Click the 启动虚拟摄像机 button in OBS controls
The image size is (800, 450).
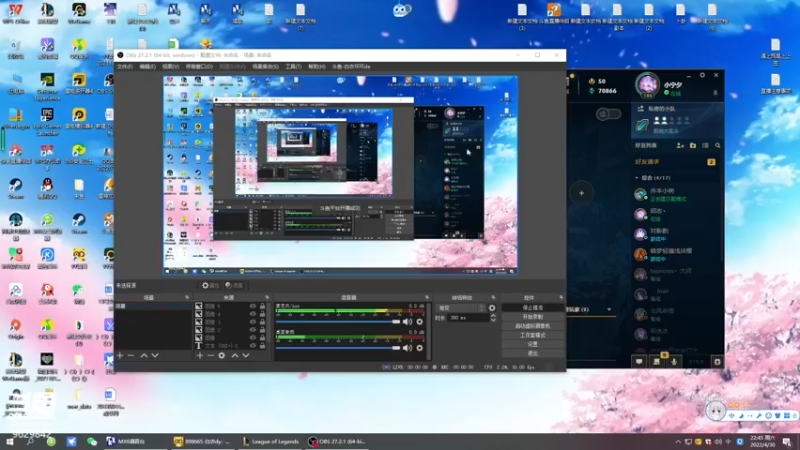pos(533,326)
